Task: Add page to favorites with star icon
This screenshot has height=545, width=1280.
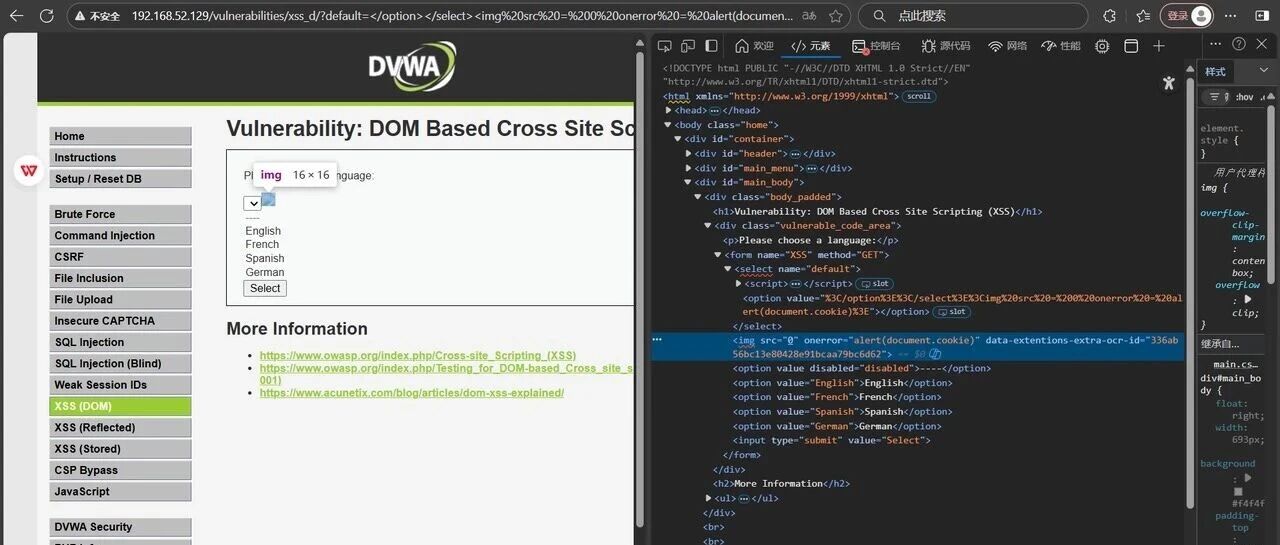Action: point(835,16)
